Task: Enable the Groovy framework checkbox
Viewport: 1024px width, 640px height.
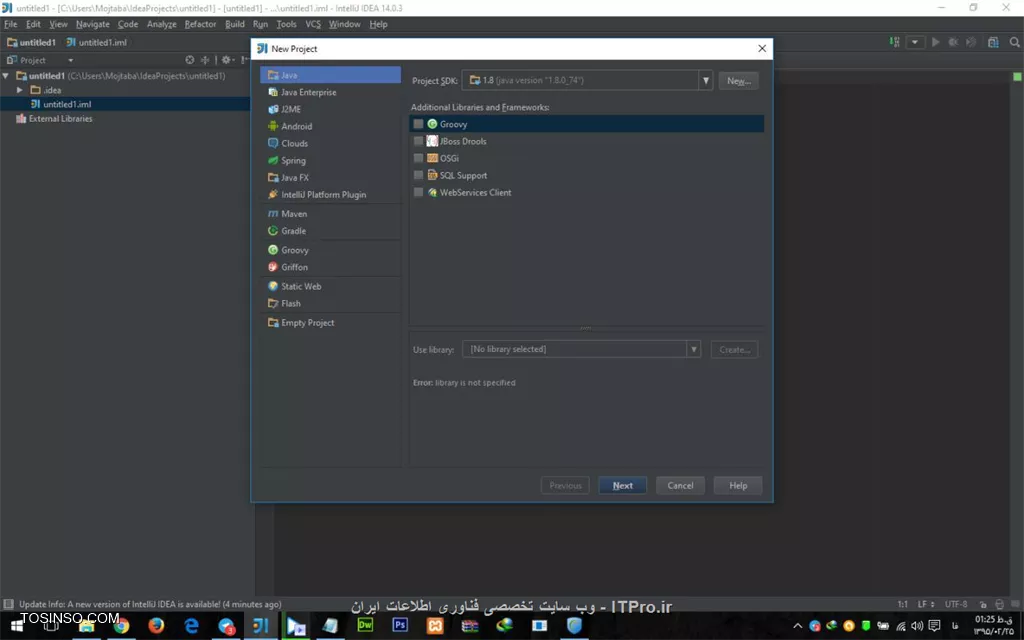Action: click(418, 124)
